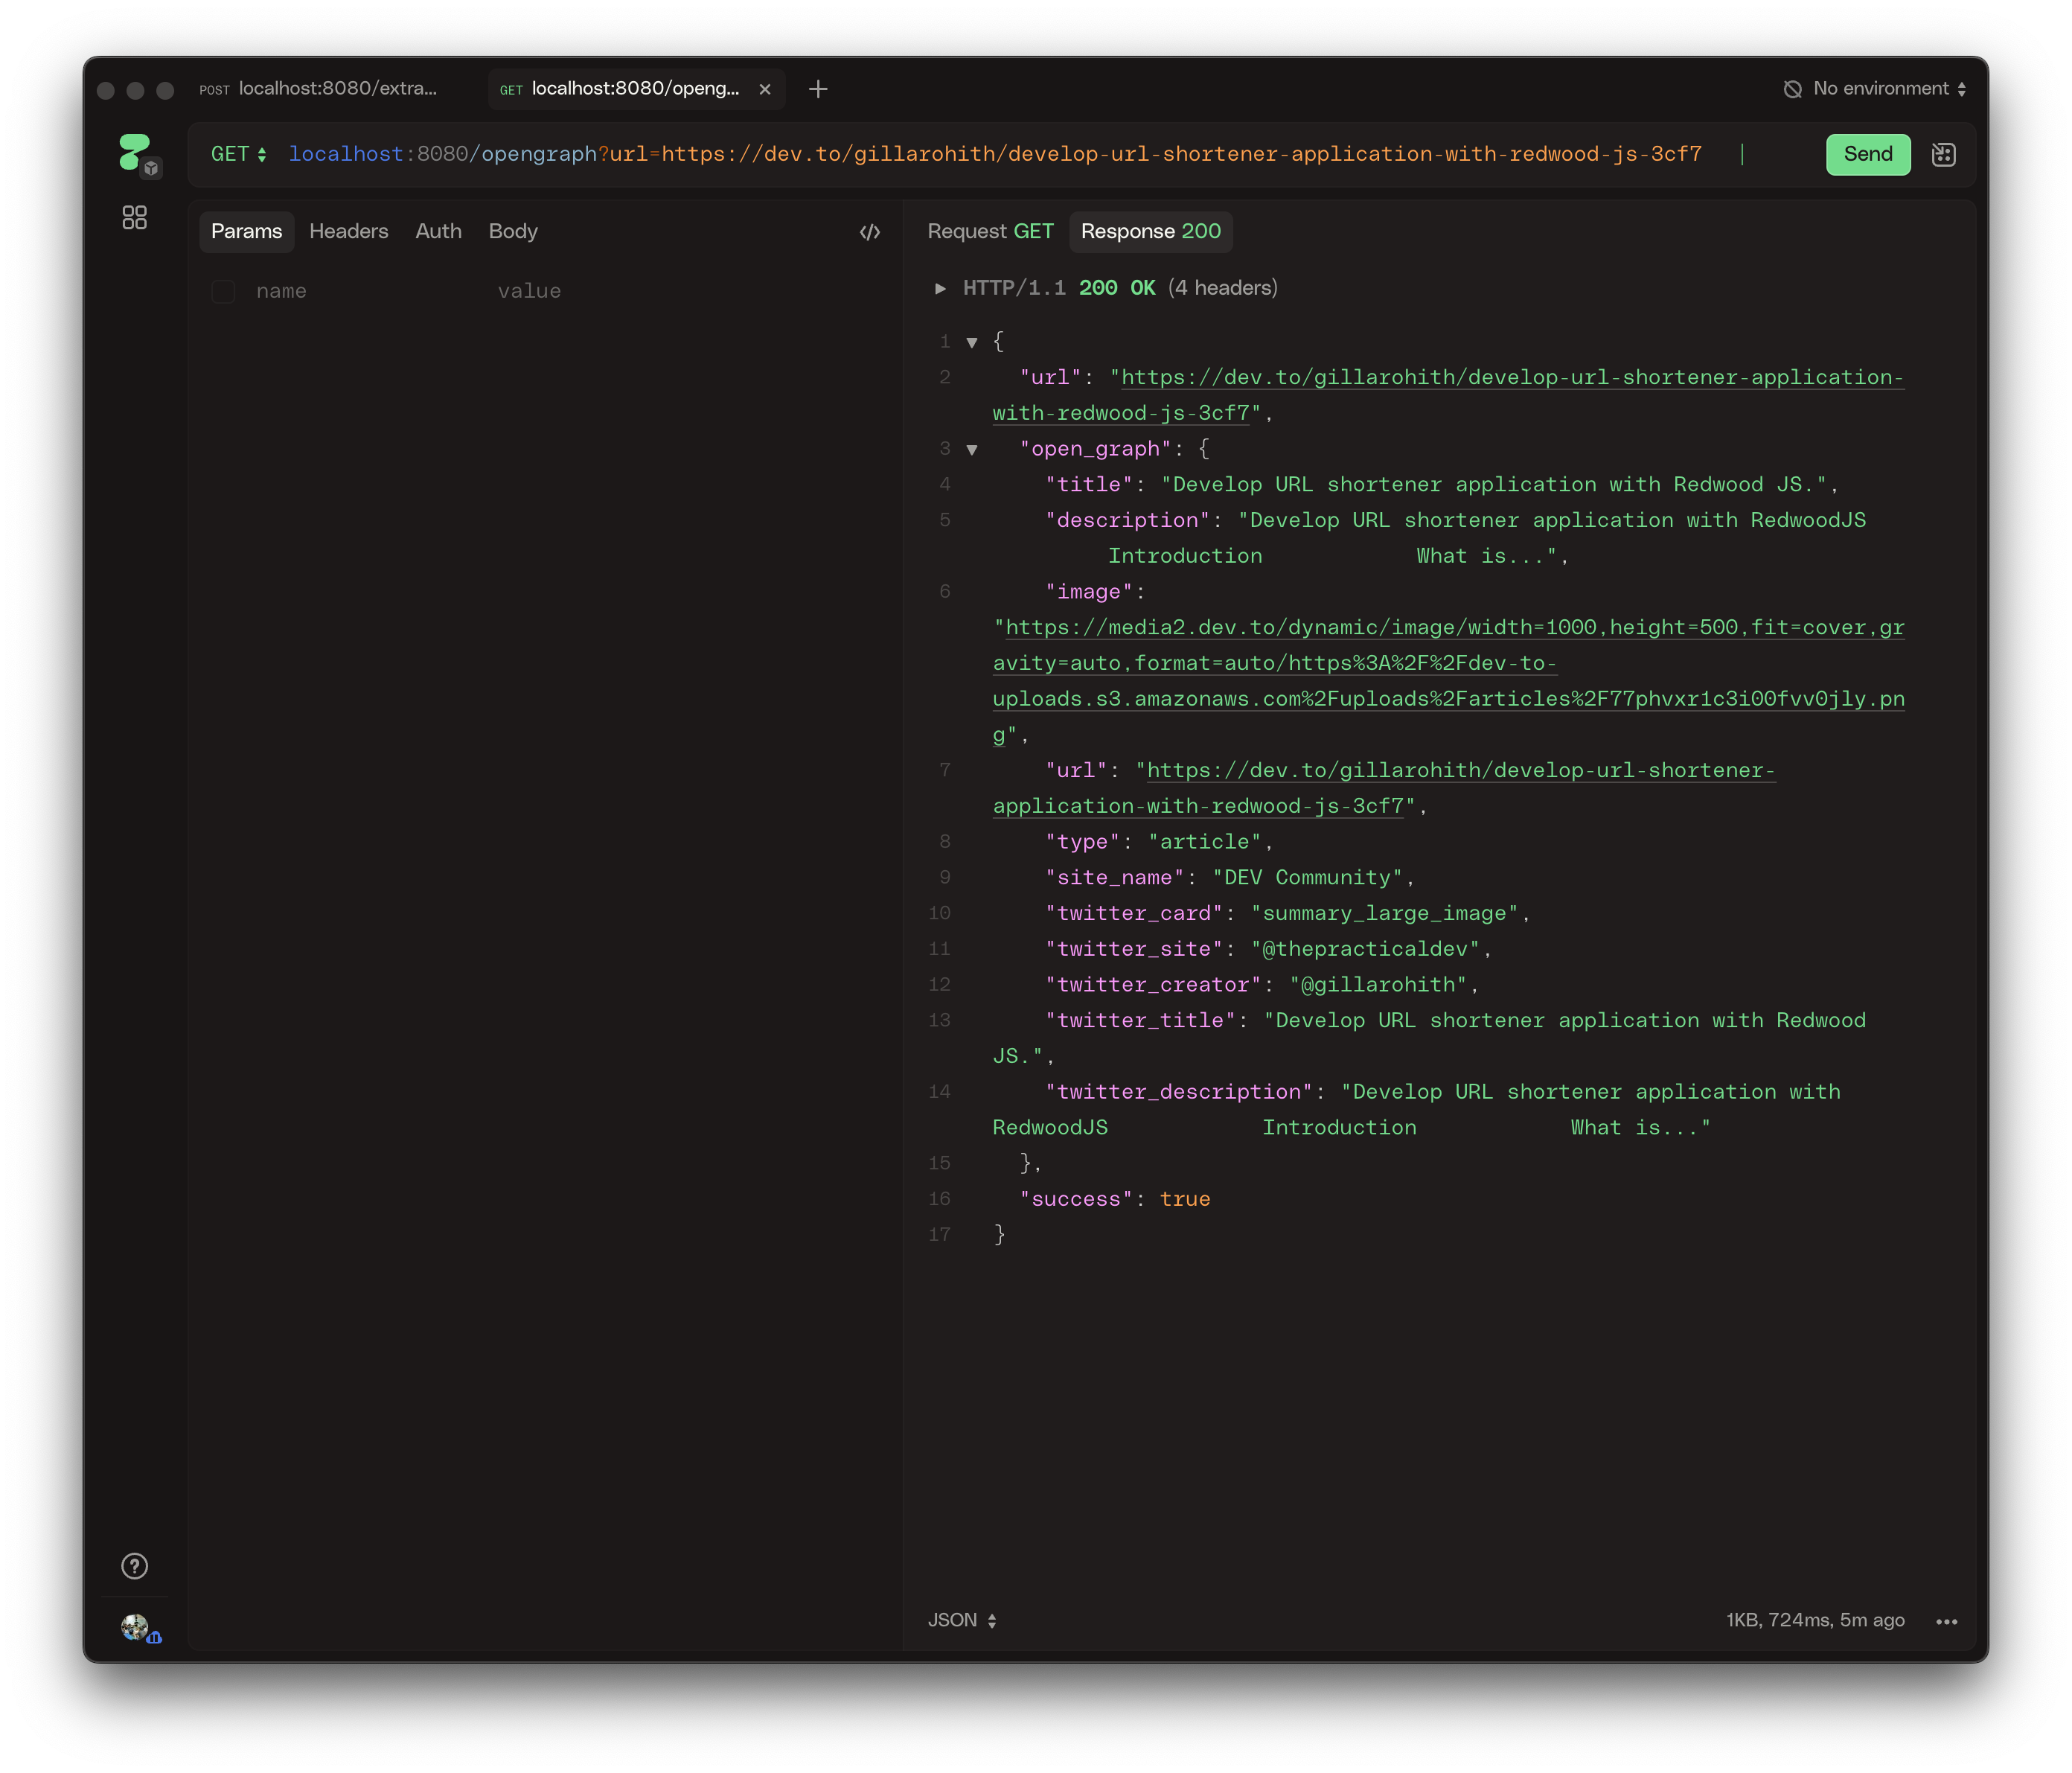2072x1773 pixels.
Task: Show generated code snippet icon
Action: [870, 232]
